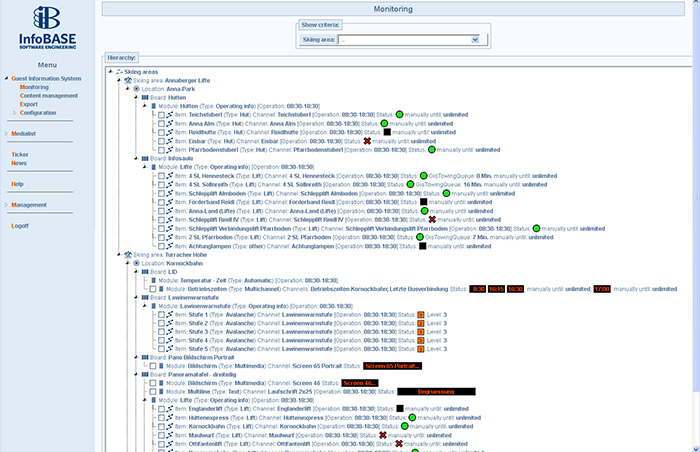
Task: Open the Medialist menu
Action: click(x=23, y=134)
